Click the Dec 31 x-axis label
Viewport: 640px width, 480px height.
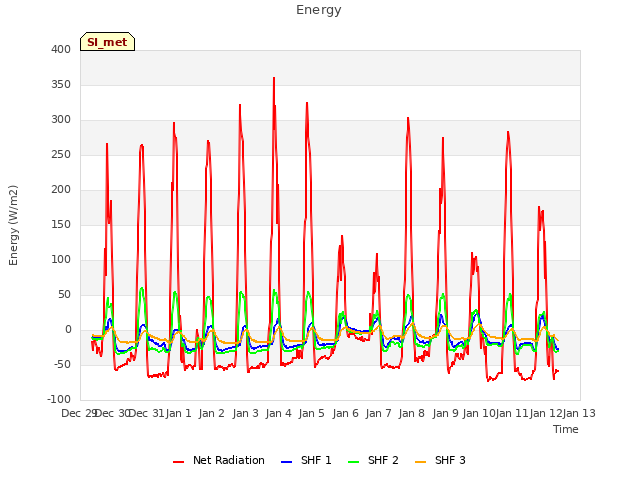146,413
